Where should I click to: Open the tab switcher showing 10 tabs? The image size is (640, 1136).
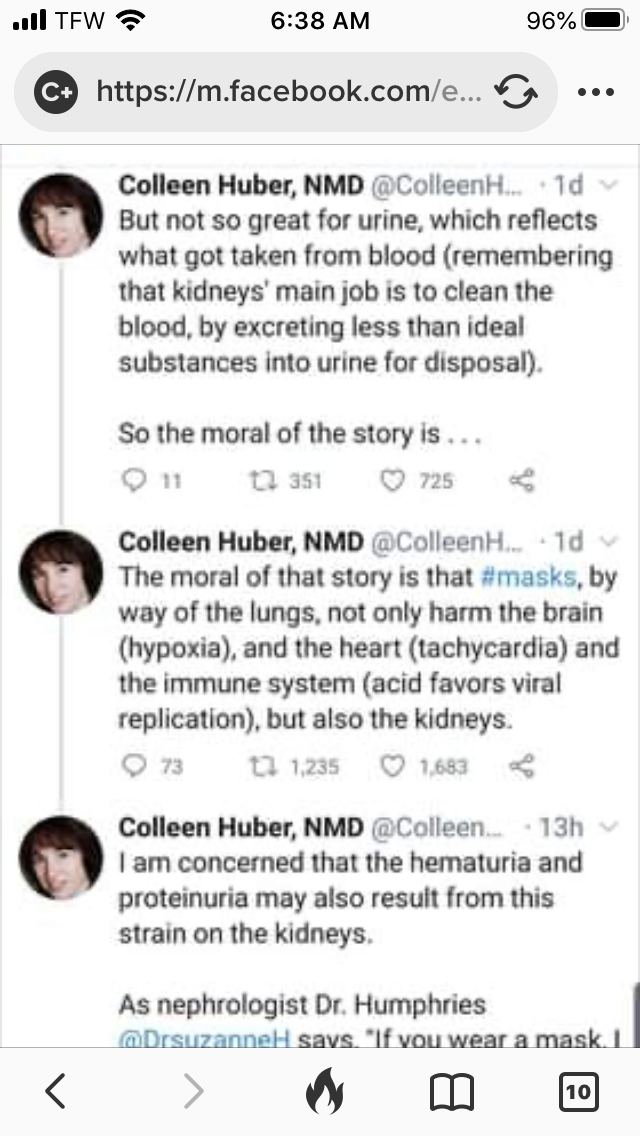point(578,1091)
